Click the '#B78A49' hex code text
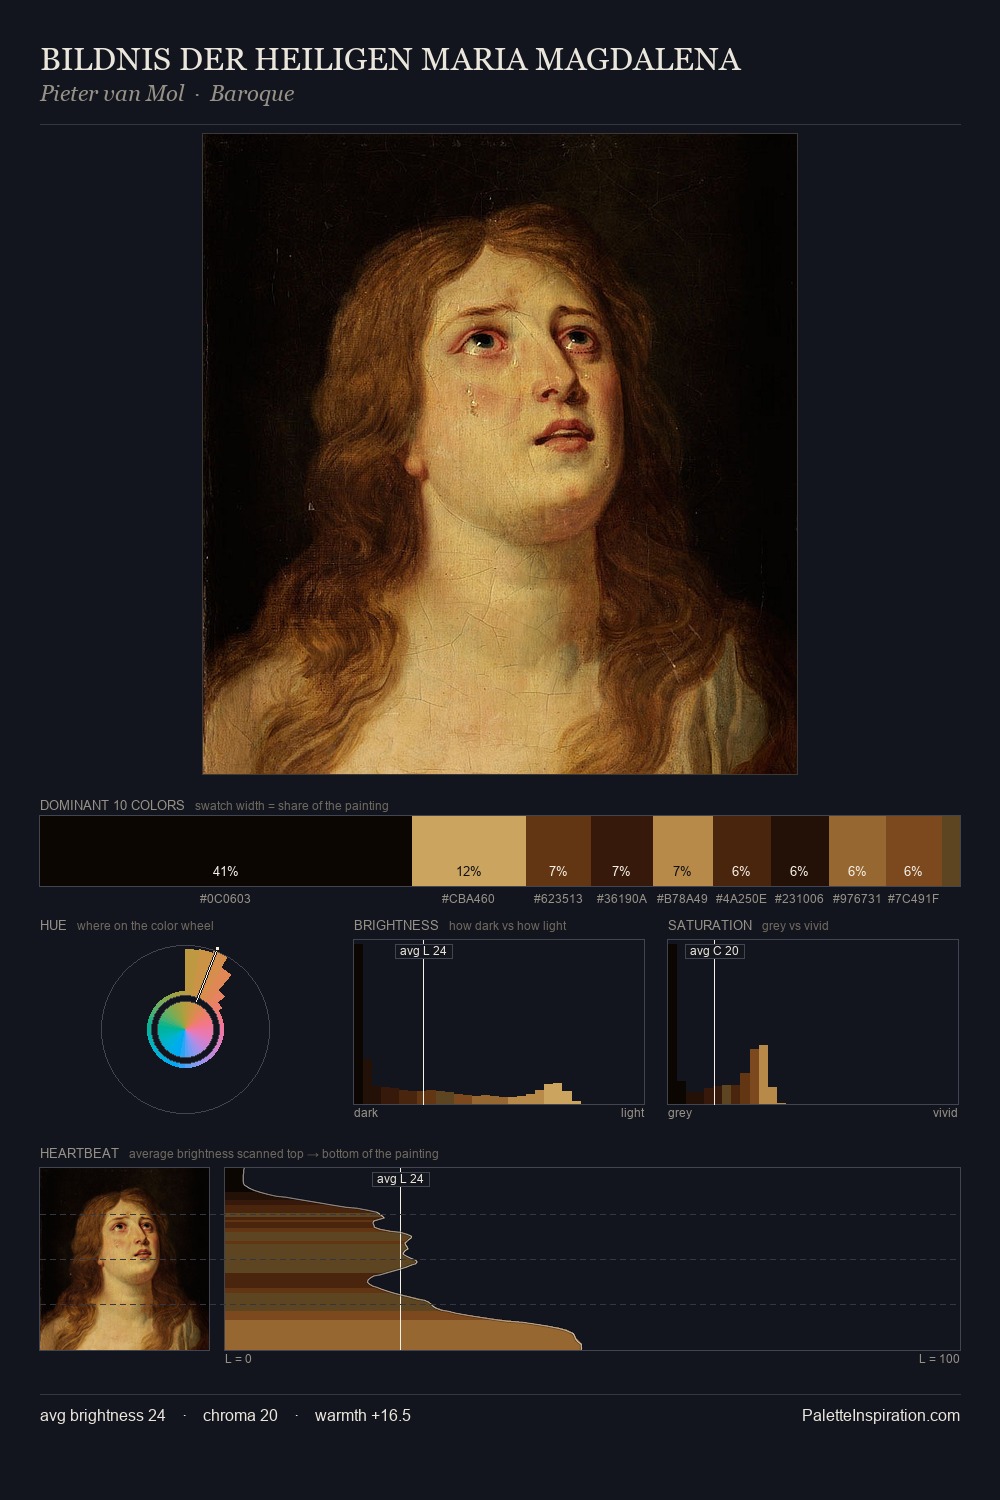Image resolution: width=1000 pixels, height=1500 pixels. coord(682,899)
